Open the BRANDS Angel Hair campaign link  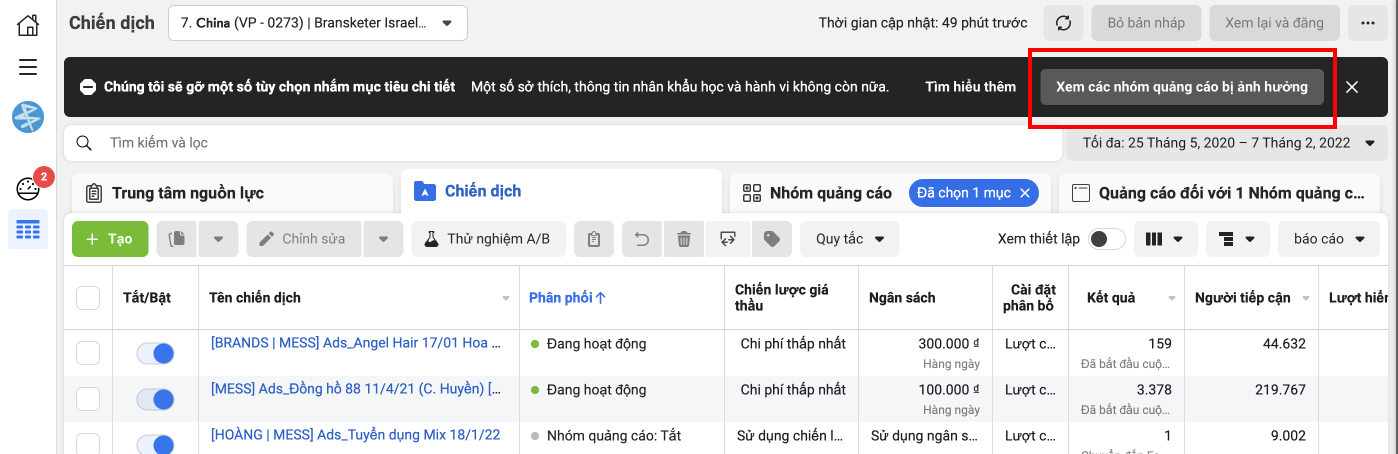coord(356,343)
